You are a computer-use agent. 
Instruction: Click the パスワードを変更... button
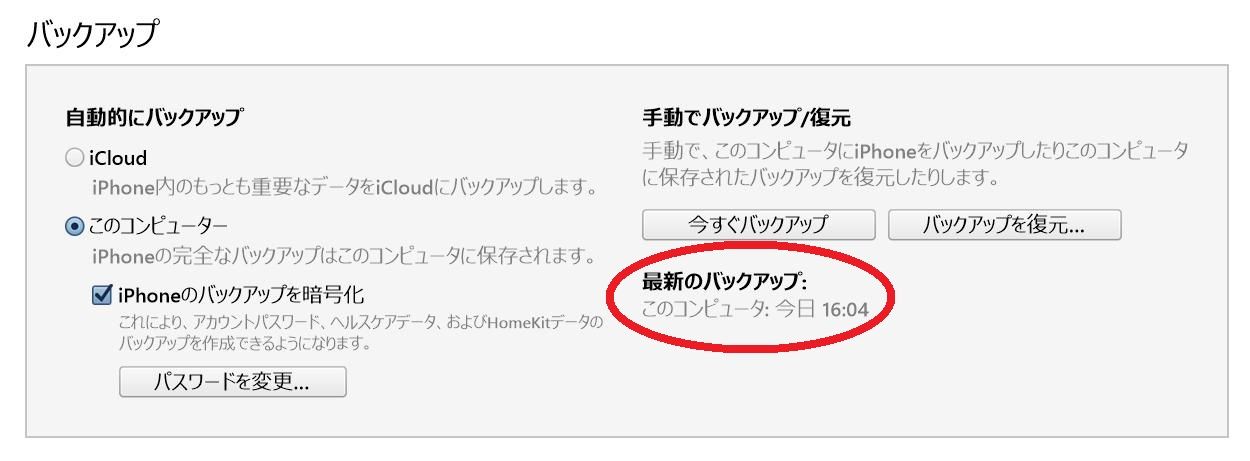232,382
